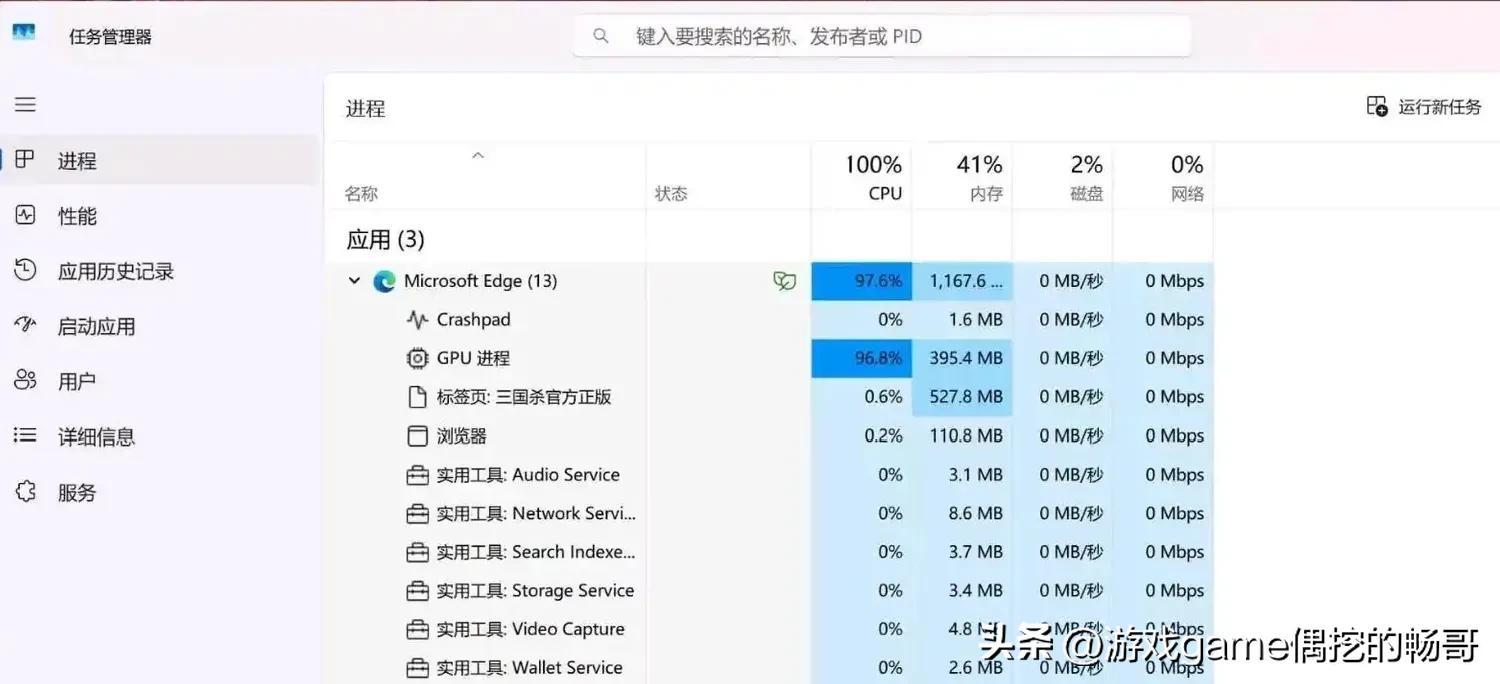Sort by the 内存 column header
The width and height of the screenshot is (1500, 684).
(962, 177)
